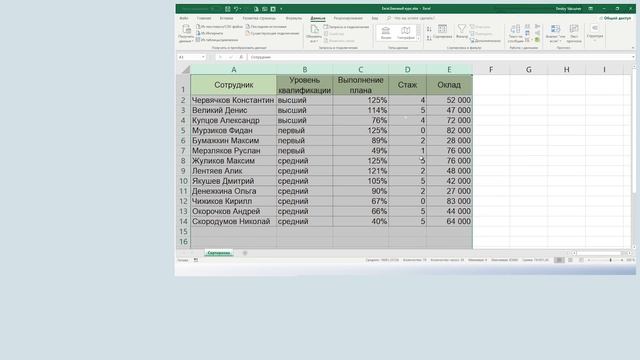
Task: Click the green data model icon in Data Tools
Action: coord(537,40)
